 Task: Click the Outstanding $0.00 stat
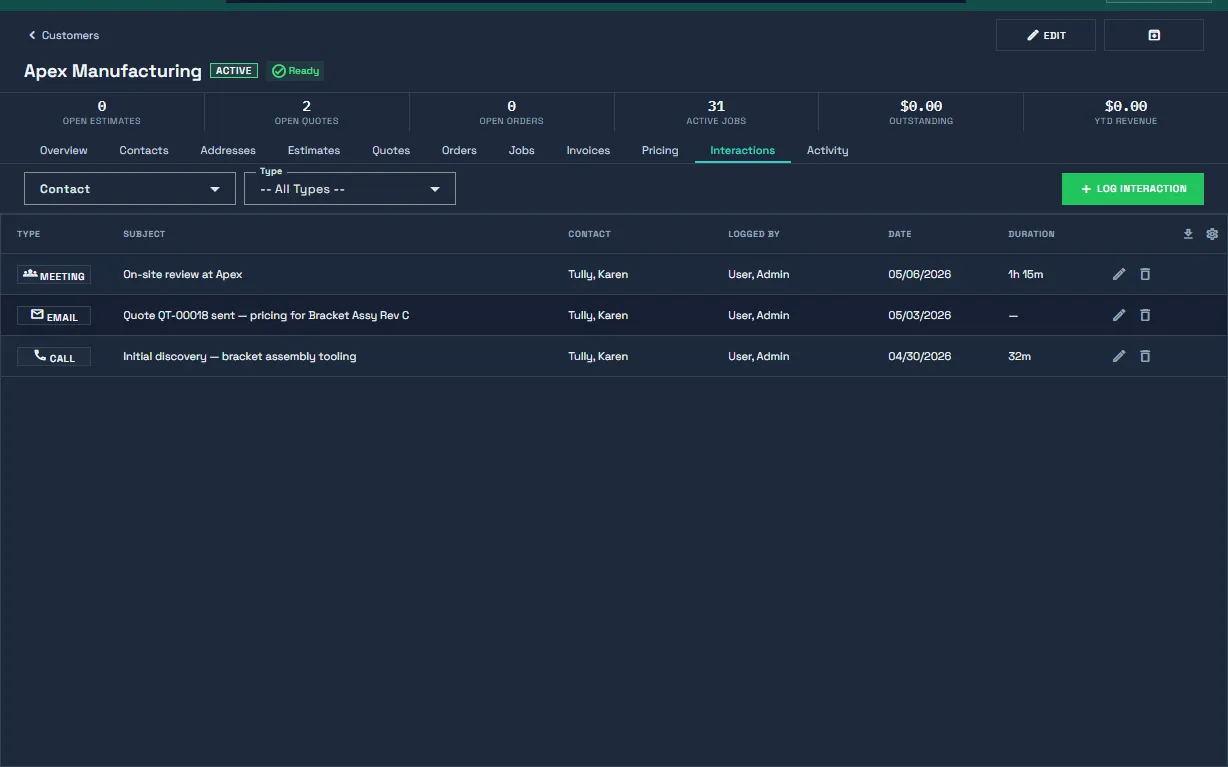coord(921,112)
